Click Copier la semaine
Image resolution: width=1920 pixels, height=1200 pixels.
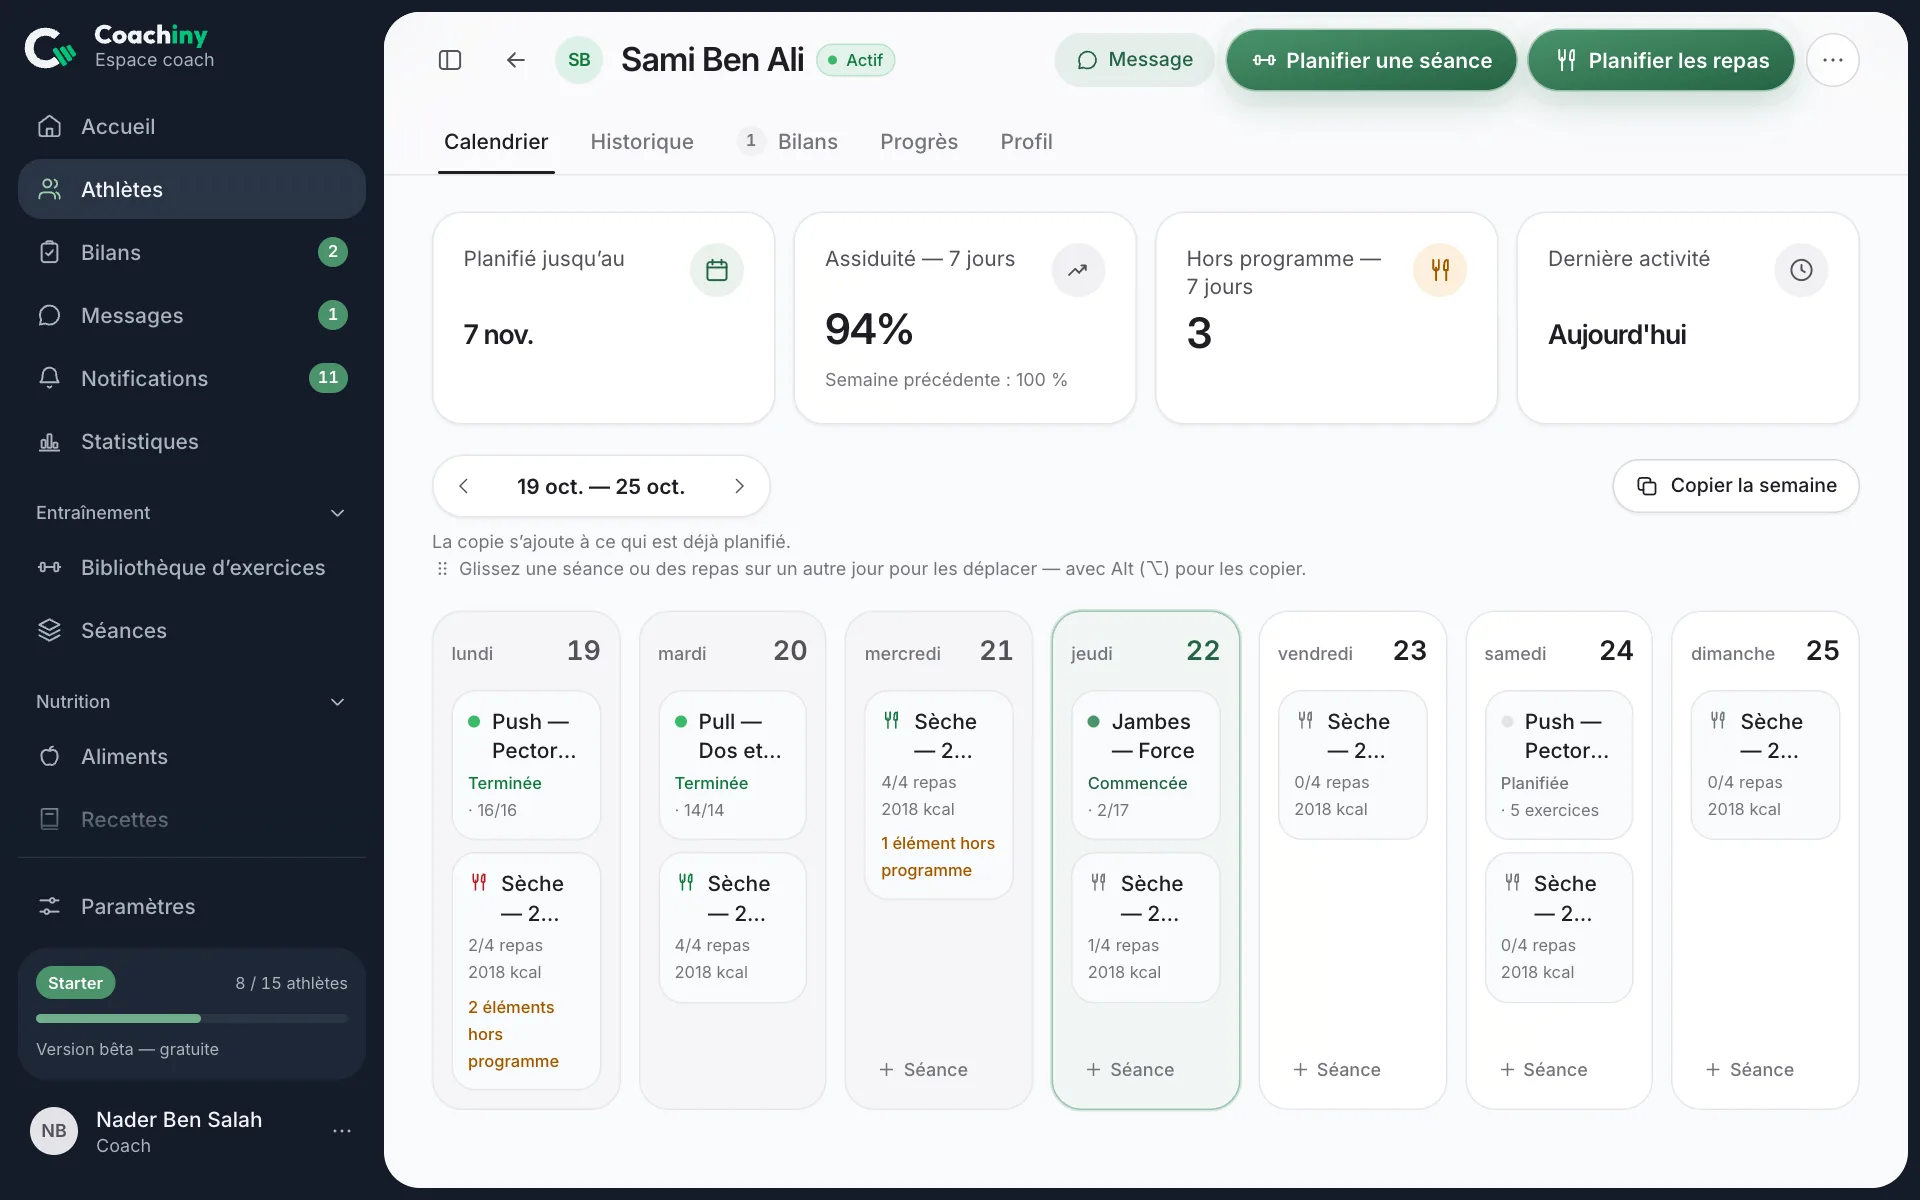(1736, 486)
